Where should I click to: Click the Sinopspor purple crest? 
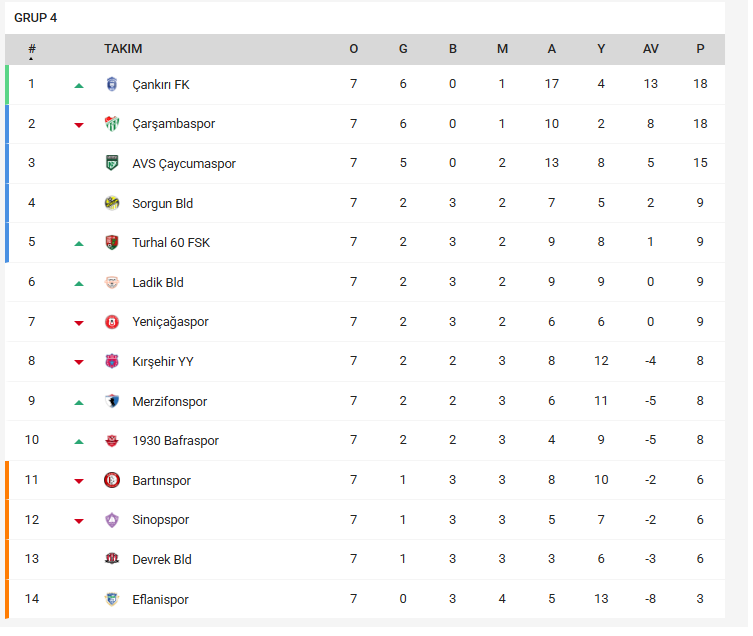[x=112, y=520]
